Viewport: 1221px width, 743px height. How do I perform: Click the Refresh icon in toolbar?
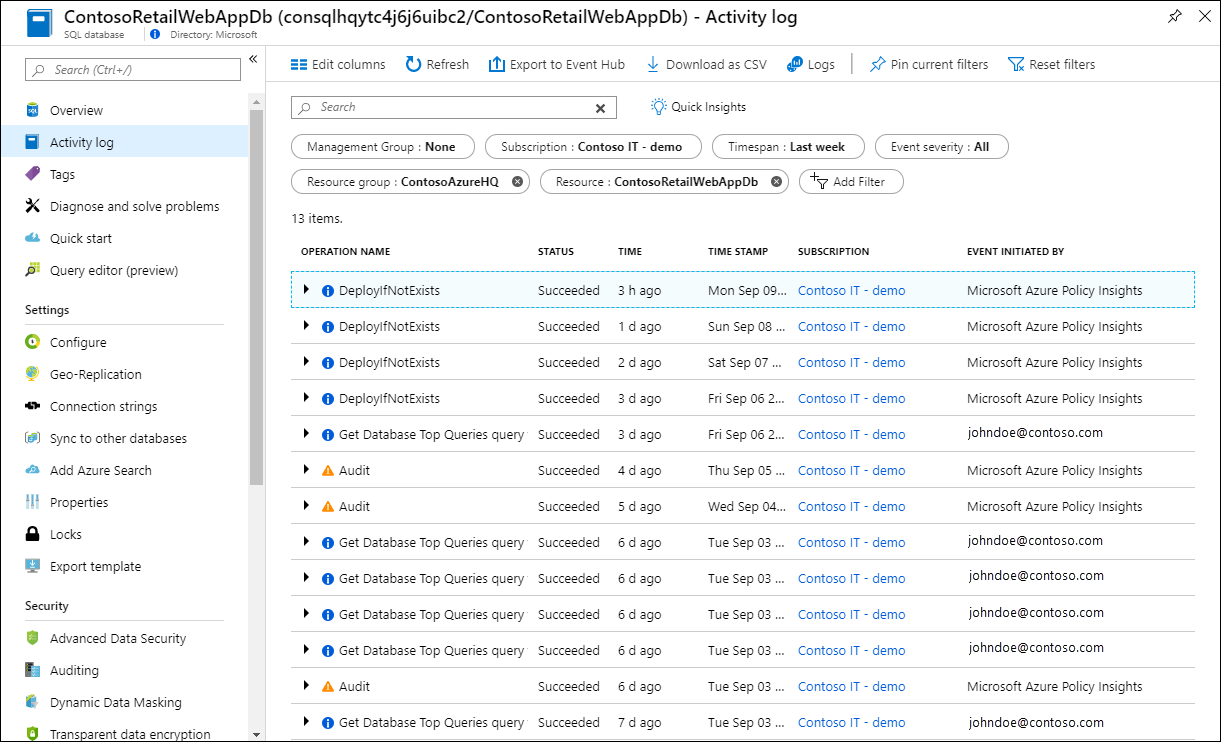point(413,64)
